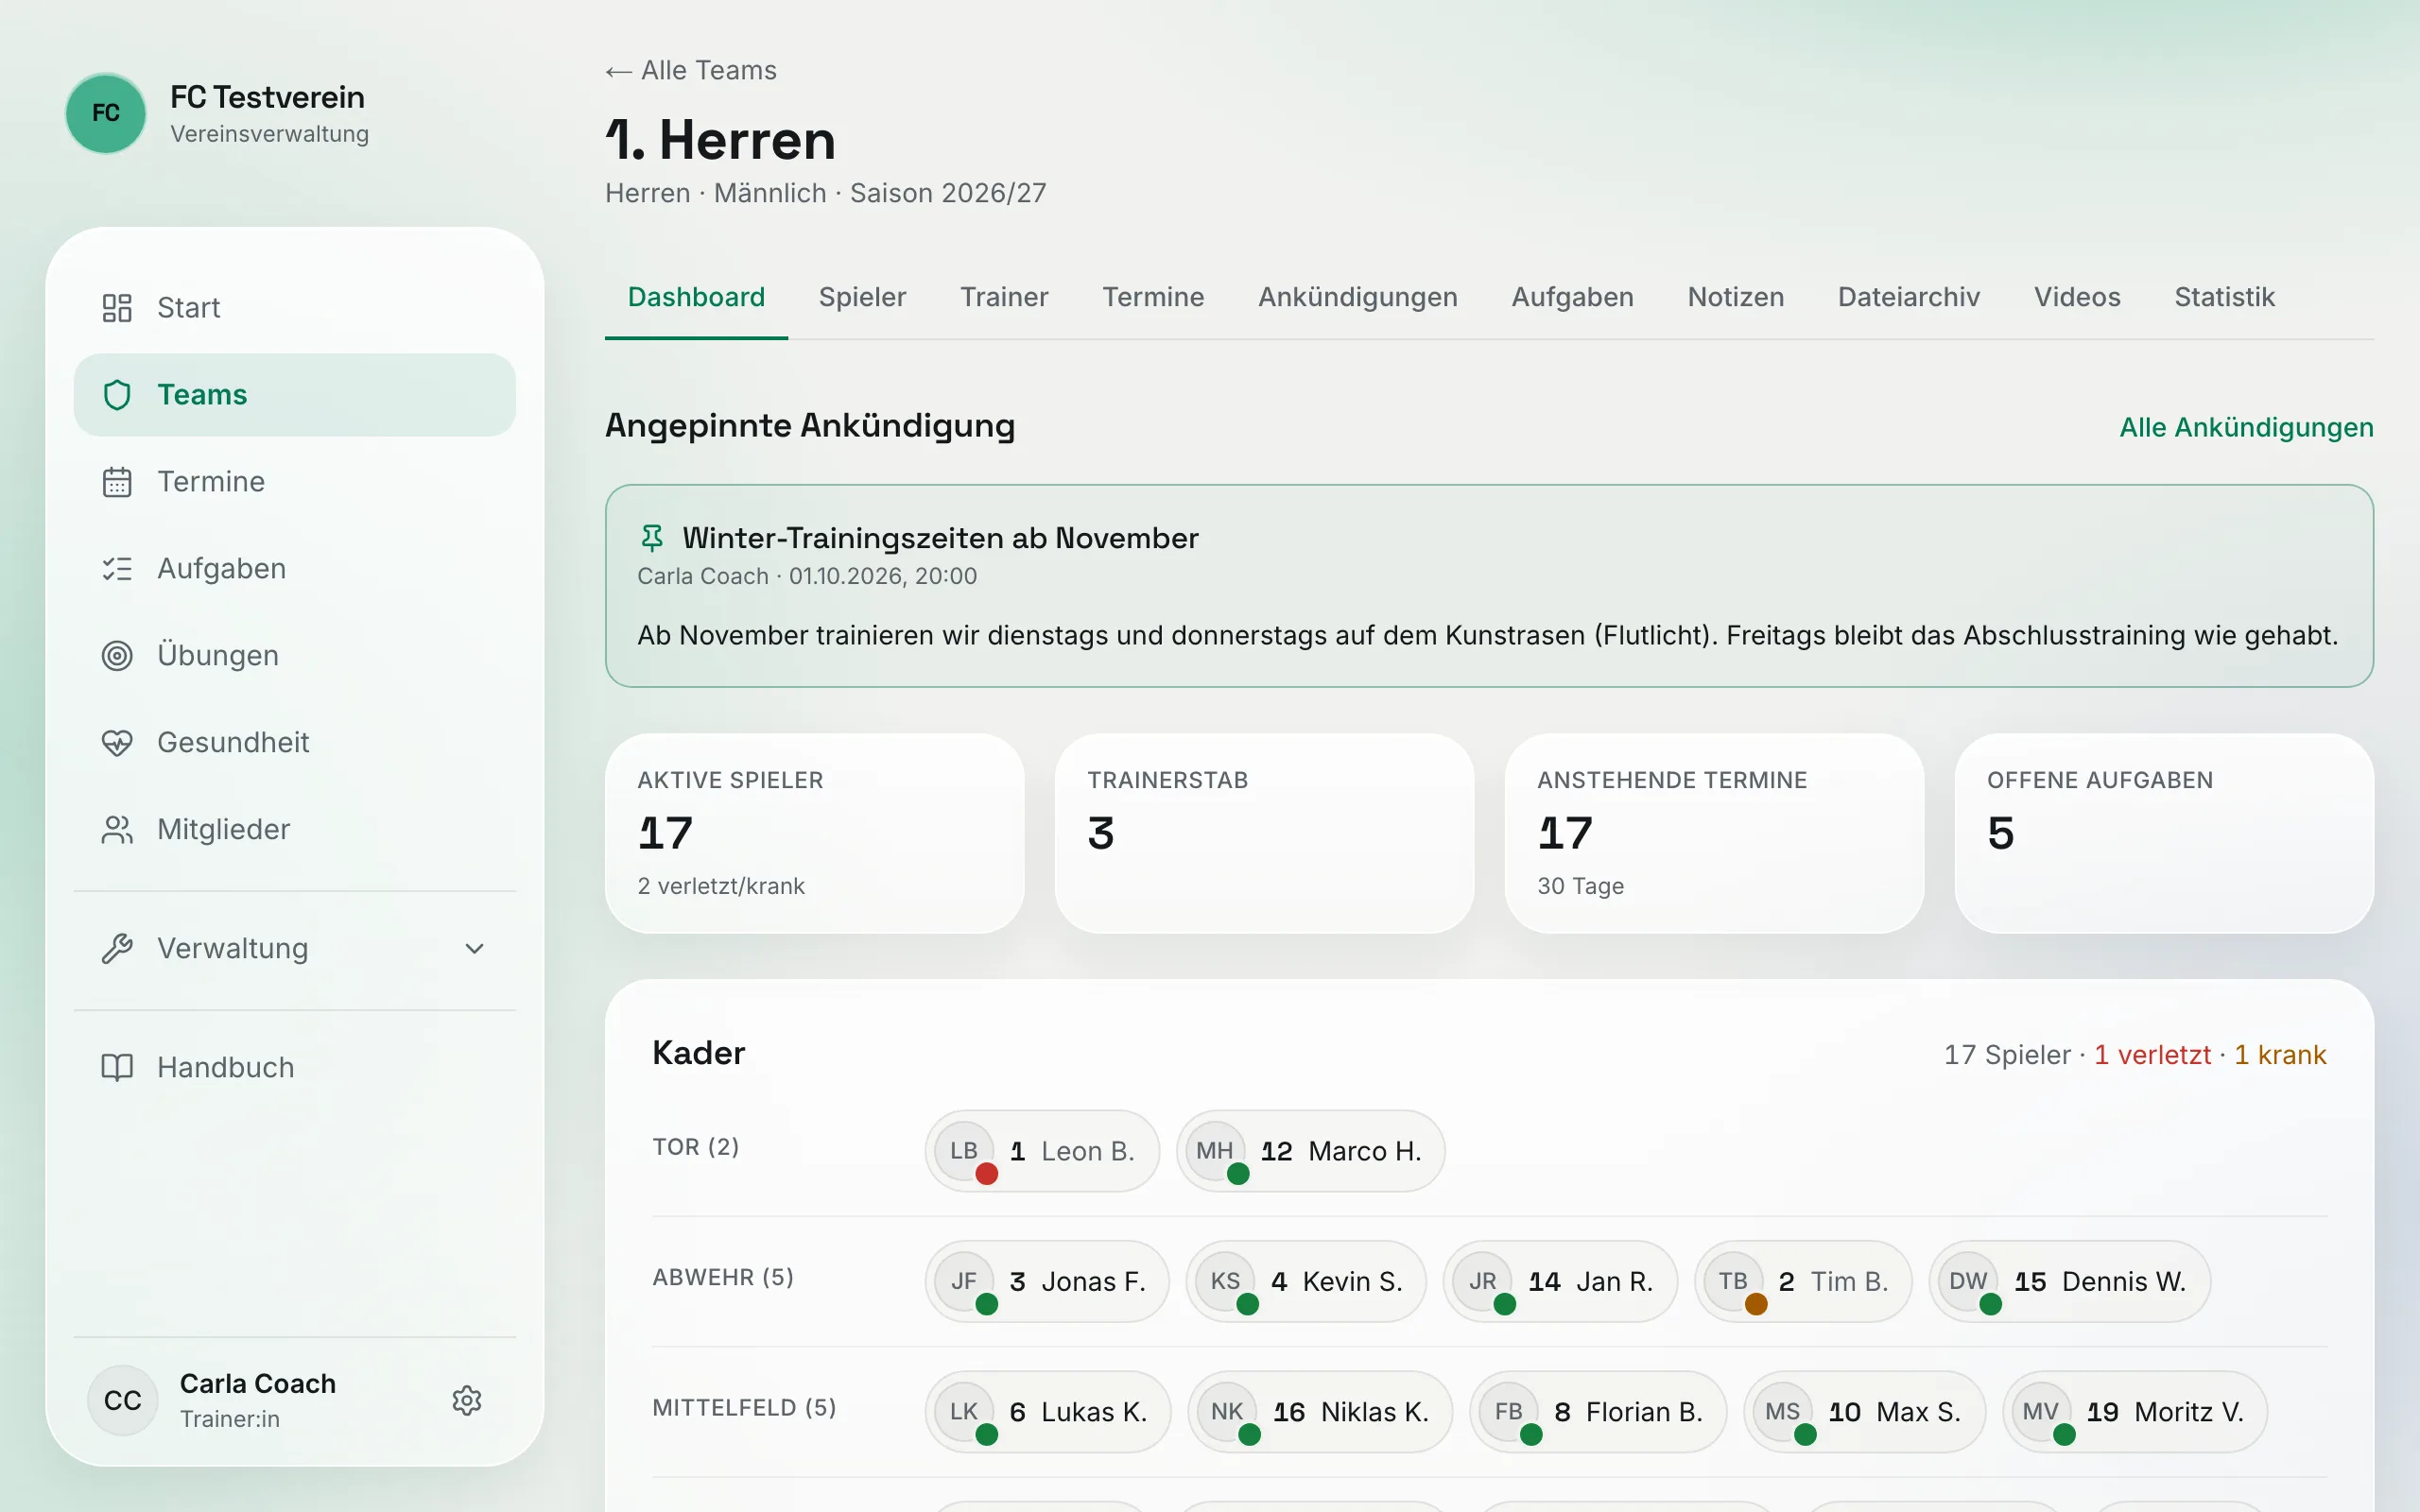Switch to the Ankündigungen tab
2420x1512 pixels.
pos(1357,297)
